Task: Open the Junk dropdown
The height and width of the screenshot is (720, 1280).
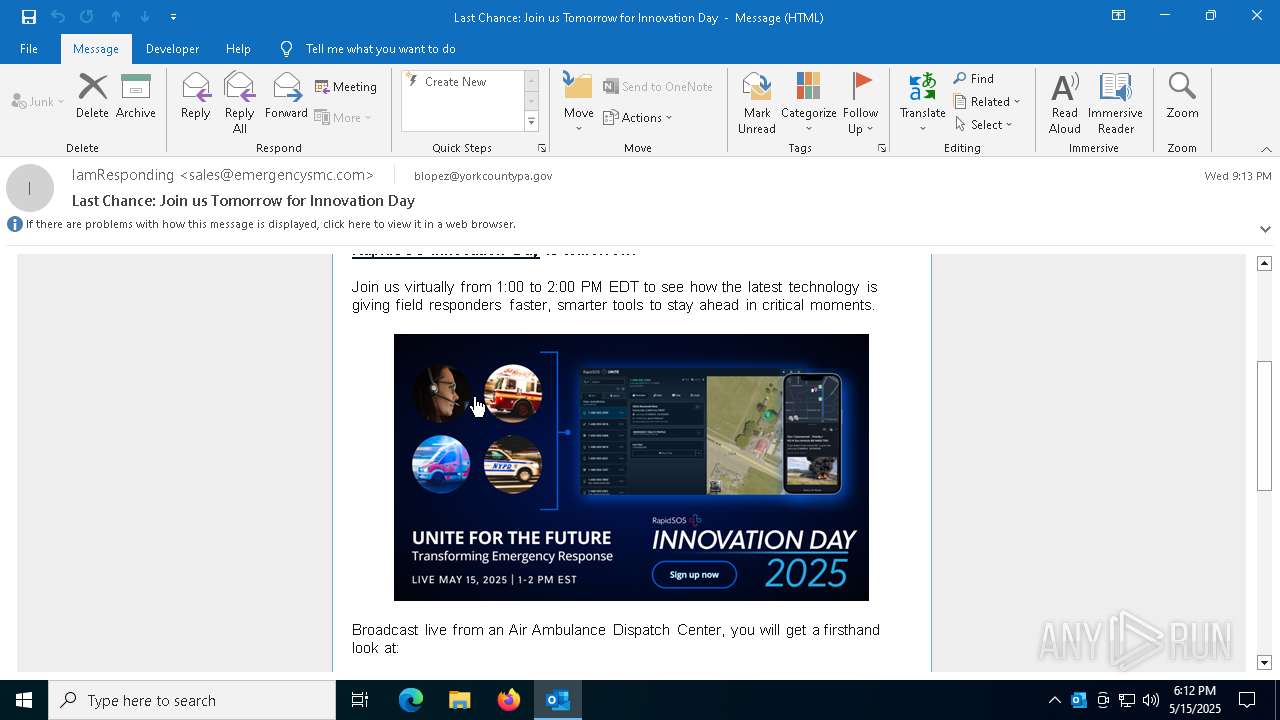Action: coord(38,102)
